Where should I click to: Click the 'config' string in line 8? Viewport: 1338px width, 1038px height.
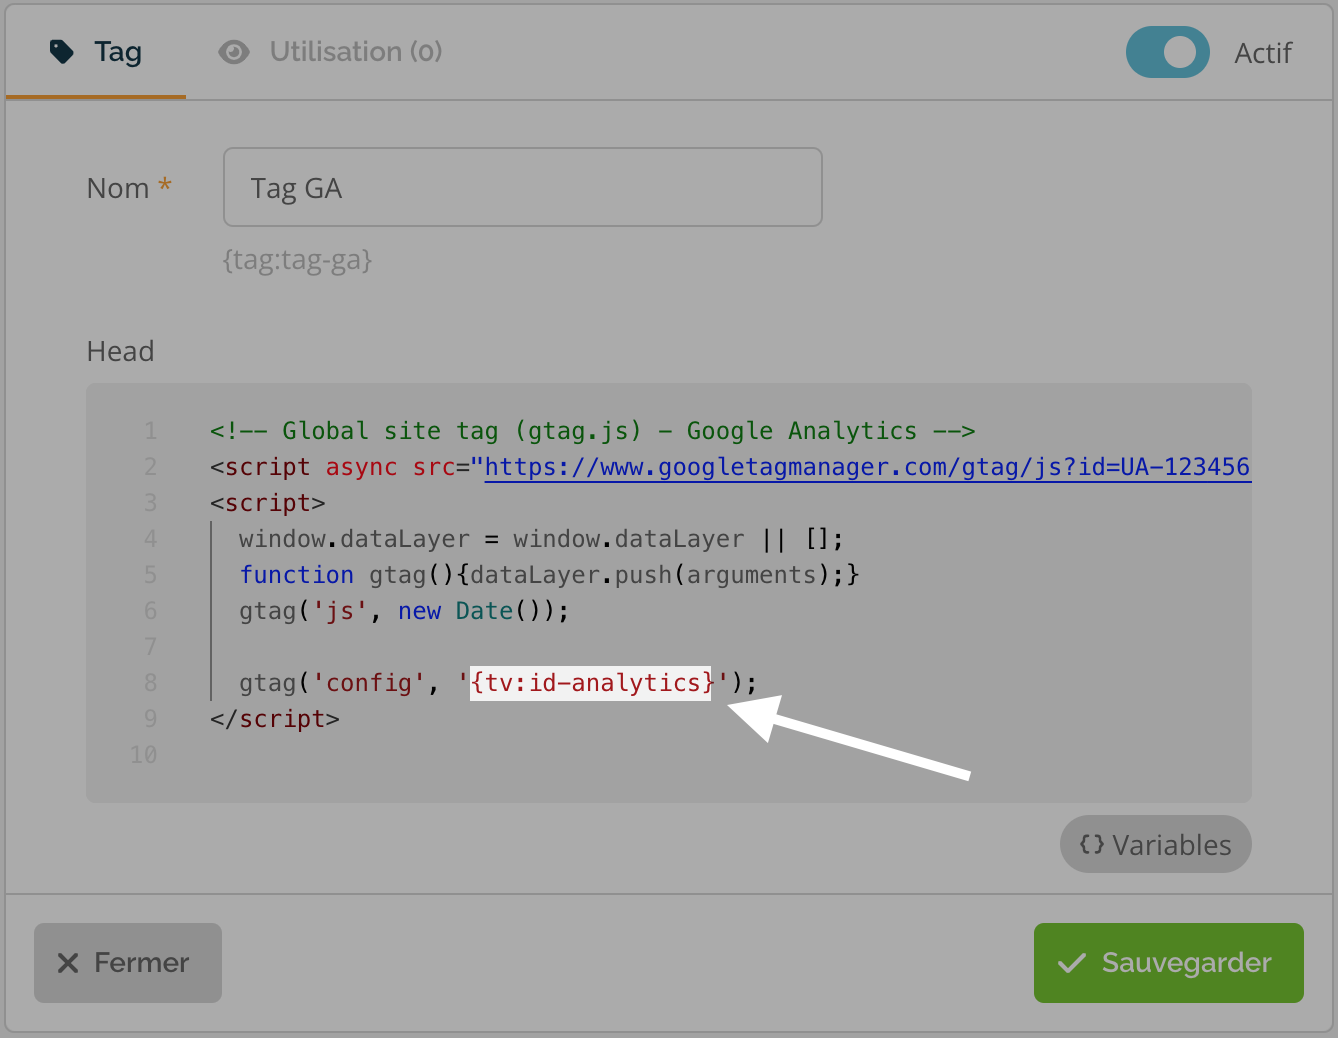coord(369,683)
